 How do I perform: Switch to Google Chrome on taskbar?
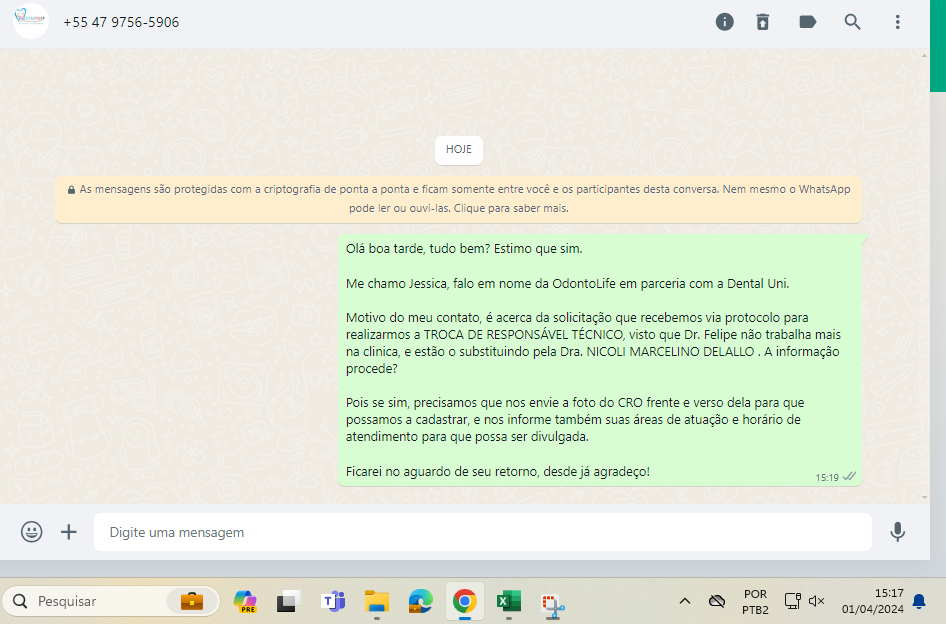(x=465, y=601)
